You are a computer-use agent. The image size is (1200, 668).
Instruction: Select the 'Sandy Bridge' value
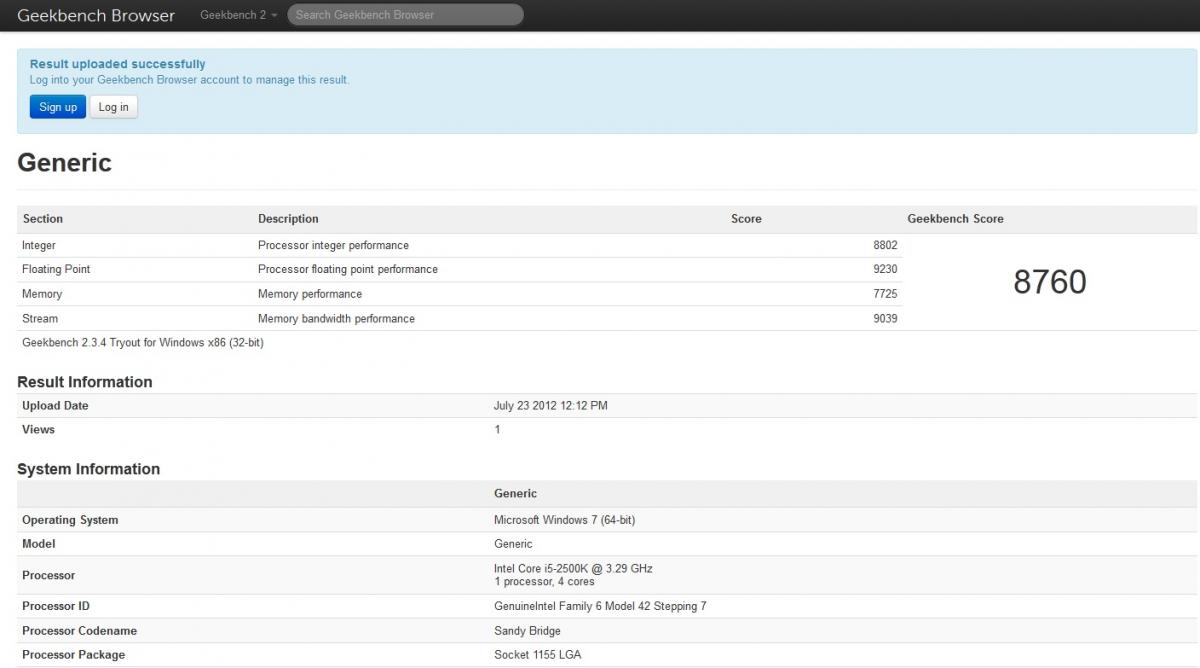point(527,631)
